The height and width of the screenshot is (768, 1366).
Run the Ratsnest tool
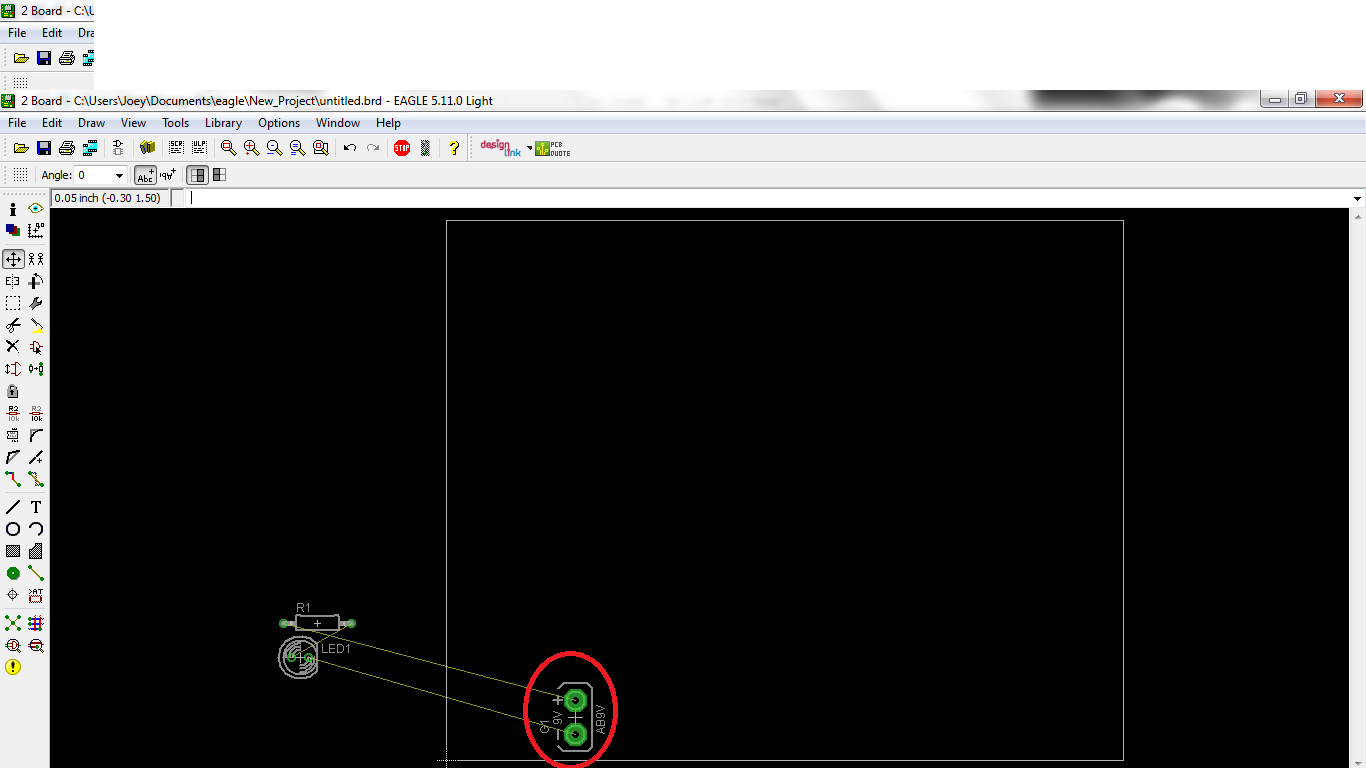(13, 623)
